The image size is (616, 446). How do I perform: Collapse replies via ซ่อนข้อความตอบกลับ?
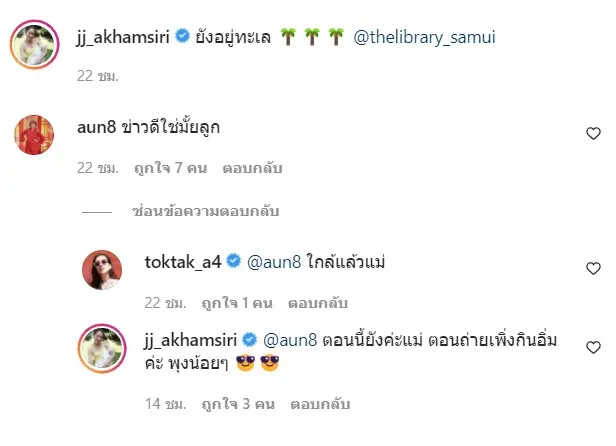(x=205, y=211)
